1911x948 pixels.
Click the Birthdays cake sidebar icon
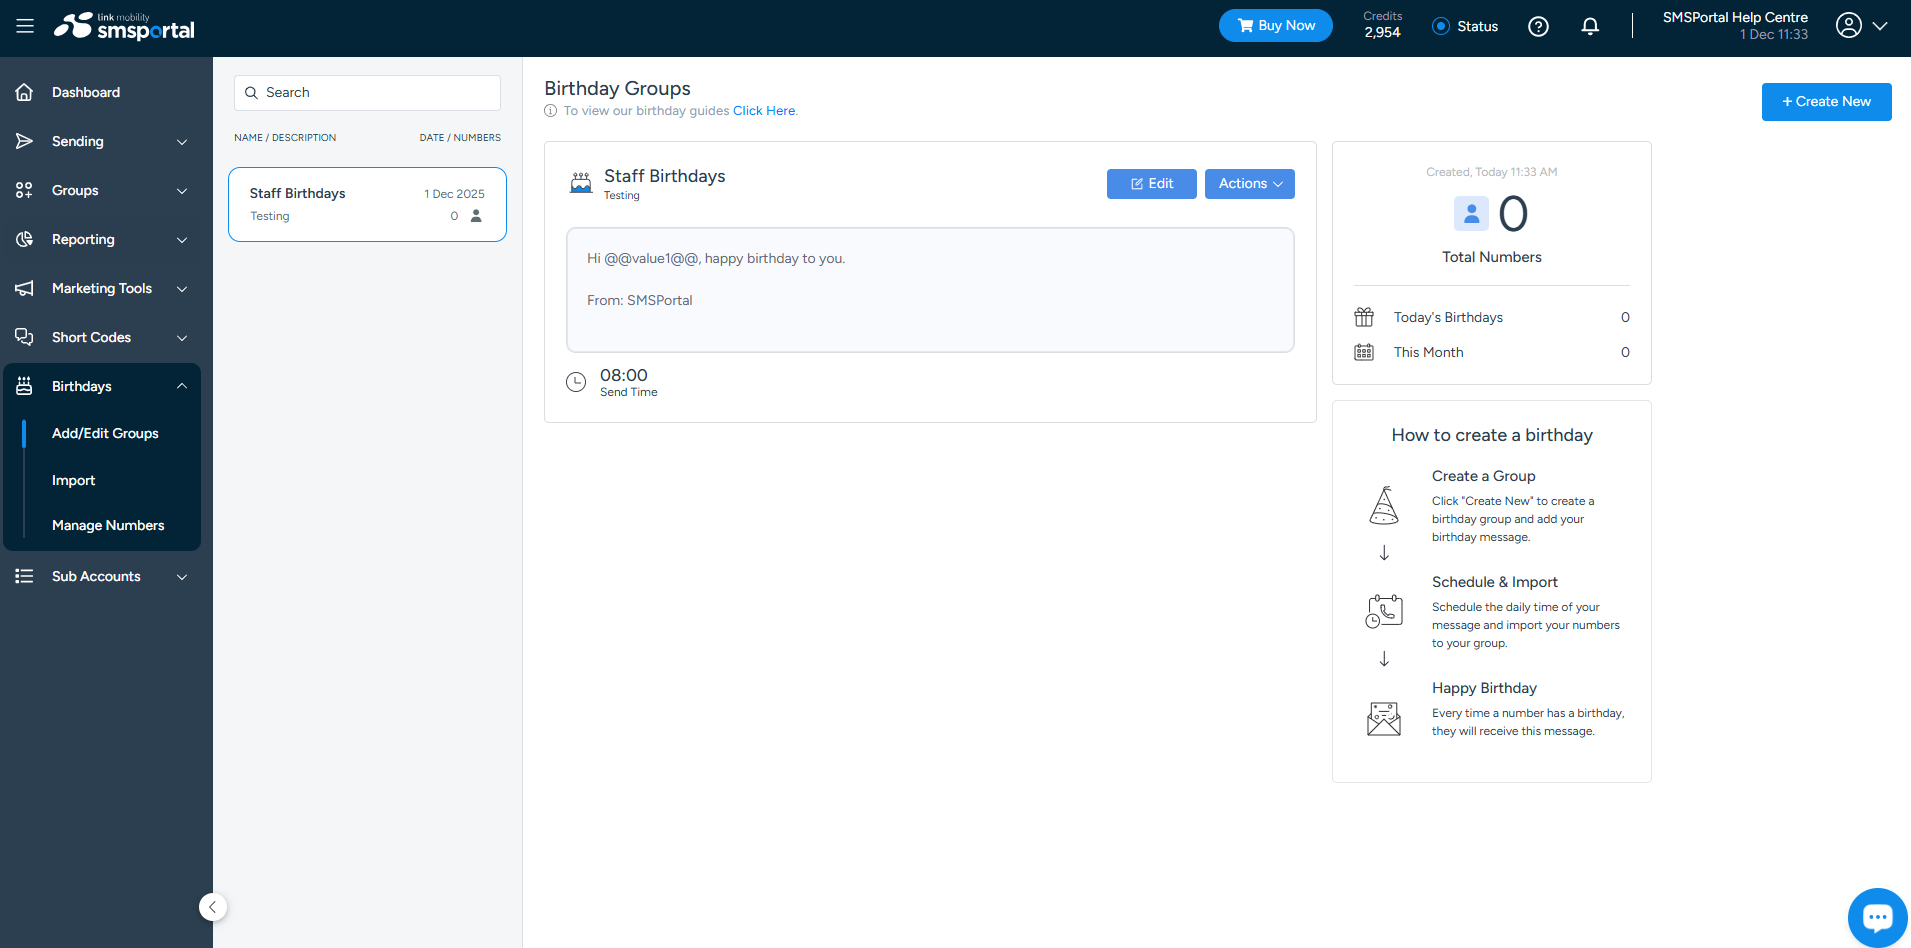coord(25,386)
